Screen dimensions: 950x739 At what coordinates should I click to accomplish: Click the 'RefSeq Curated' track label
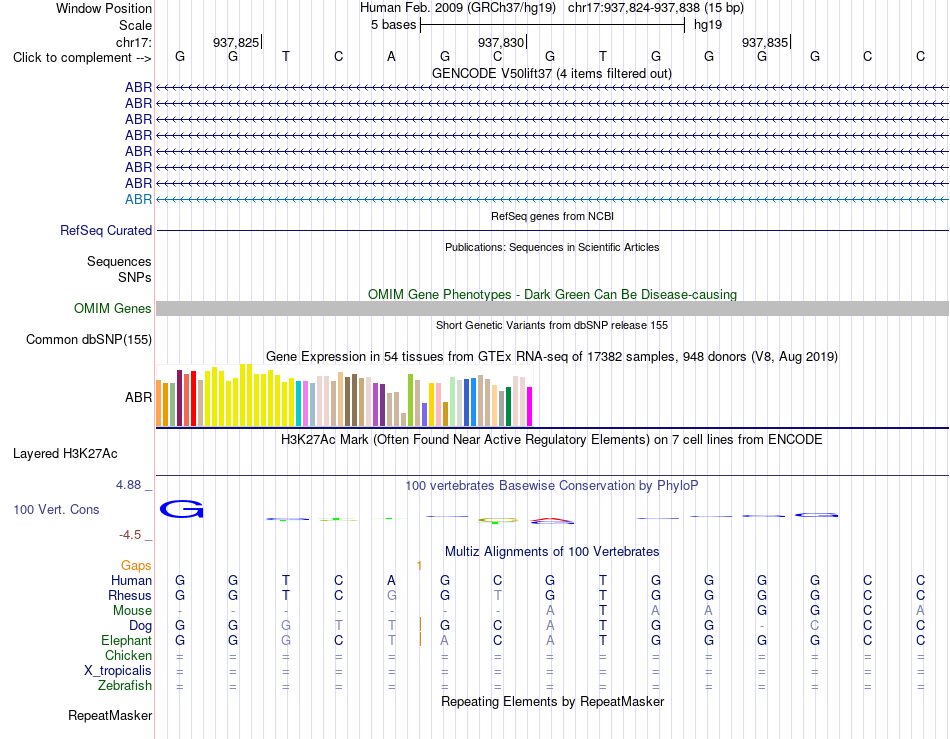(105, 230)
